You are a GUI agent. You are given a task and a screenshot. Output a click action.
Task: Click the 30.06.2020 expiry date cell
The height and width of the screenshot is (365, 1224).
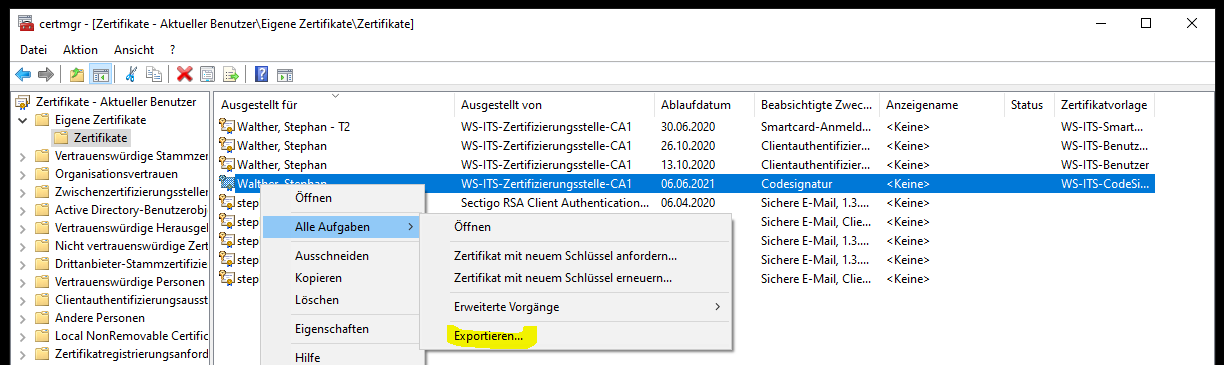point(688,127)
